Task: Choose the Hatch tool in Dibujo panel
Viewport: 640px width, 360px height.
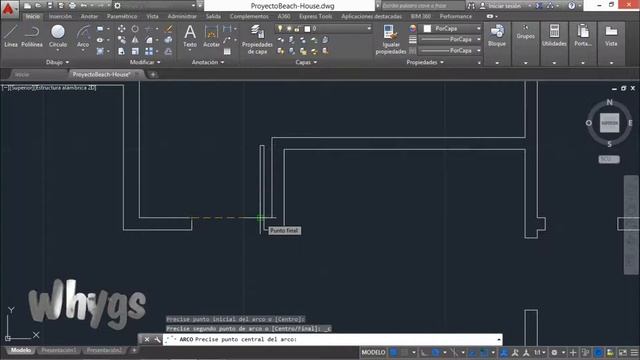Action: pos(100,51)
